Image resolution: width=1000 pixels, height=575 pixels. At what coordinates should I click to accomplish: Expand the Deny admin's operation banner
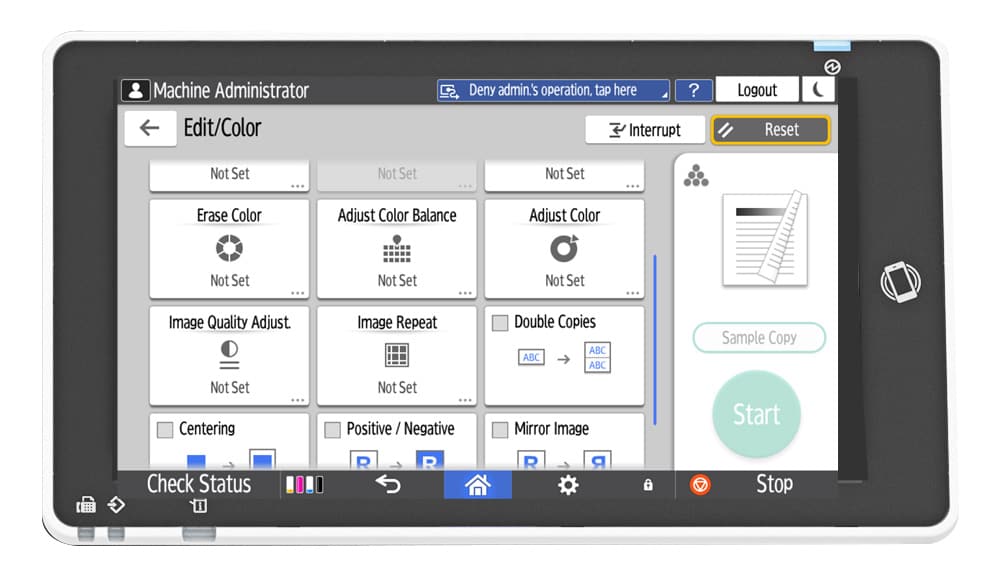click(553, 90)
